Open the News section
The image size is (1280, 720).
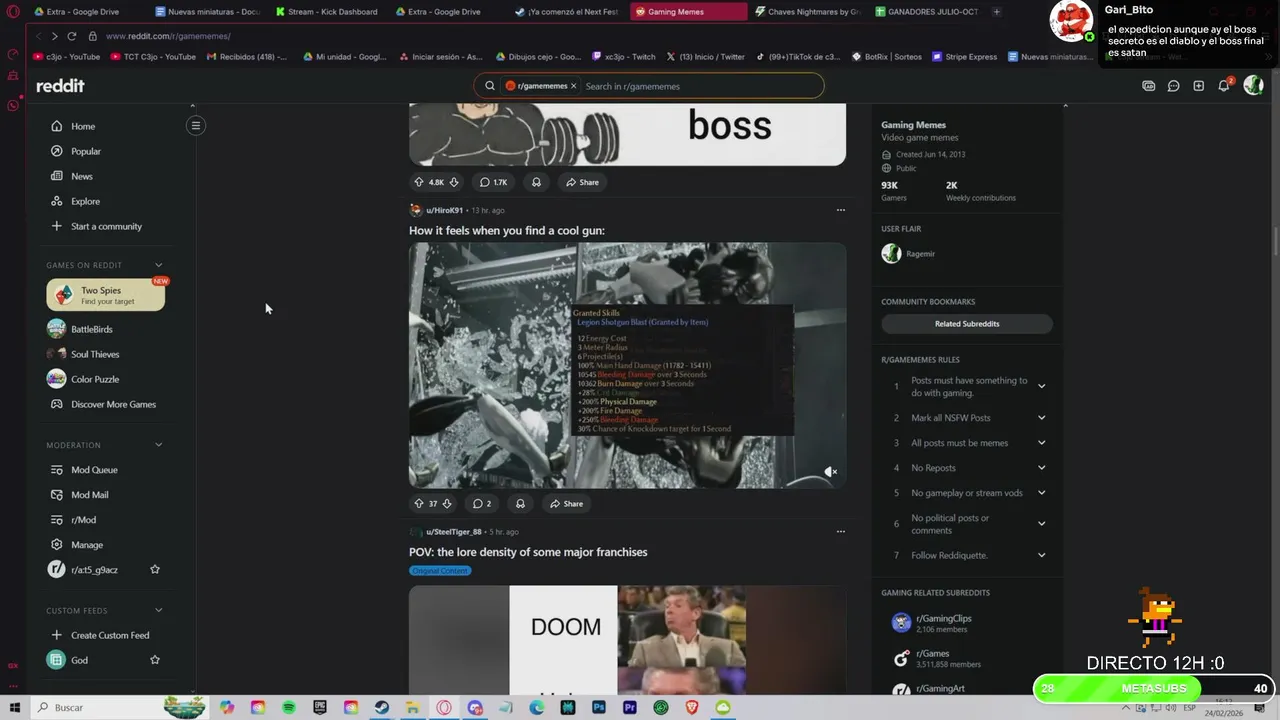(x=81, y=176)
